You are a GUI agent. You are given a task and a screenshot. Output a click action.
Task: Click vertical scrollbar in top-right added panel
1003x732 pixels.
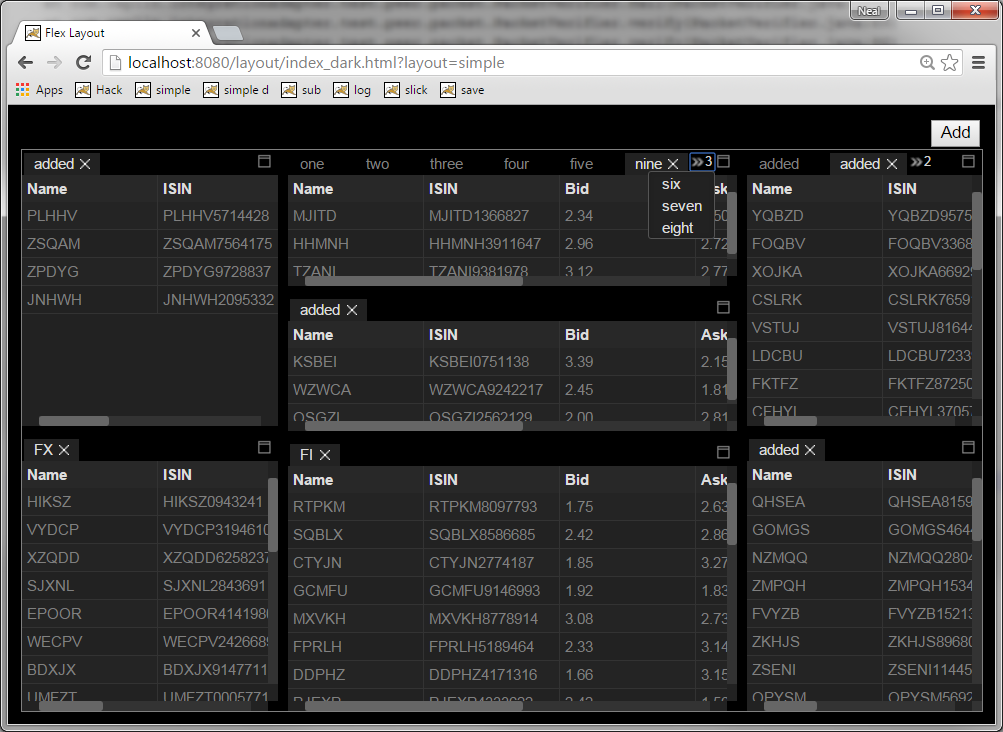[976, 230]
